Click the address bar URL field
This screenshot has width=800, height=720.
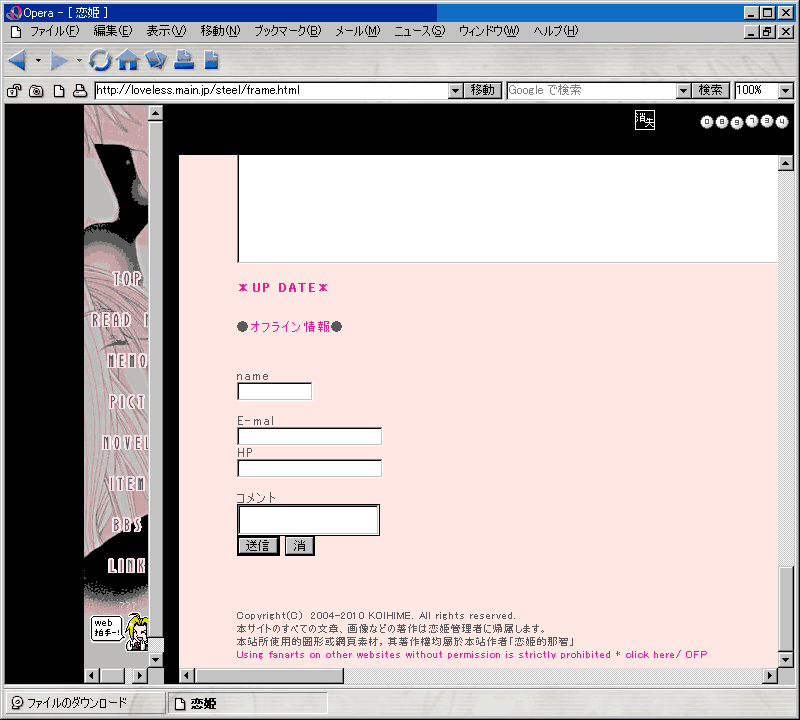271,91
